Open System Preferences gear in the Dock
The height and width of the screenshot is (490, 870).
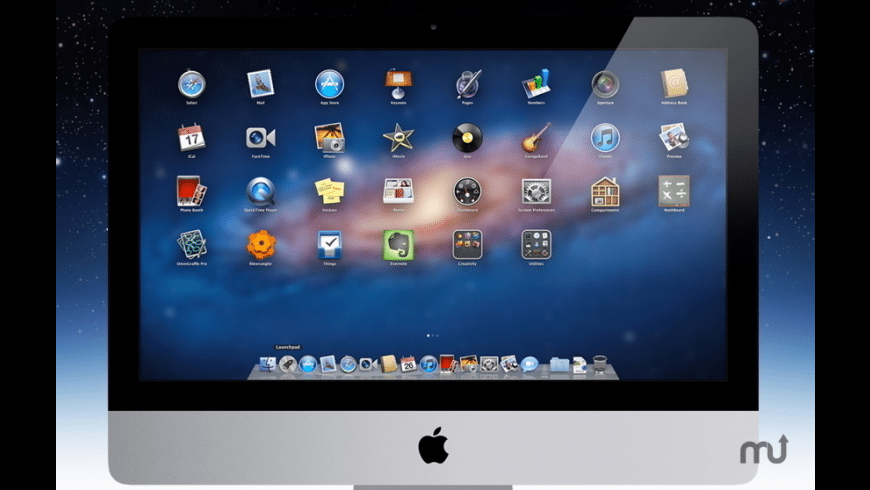(x=489, y=364)
